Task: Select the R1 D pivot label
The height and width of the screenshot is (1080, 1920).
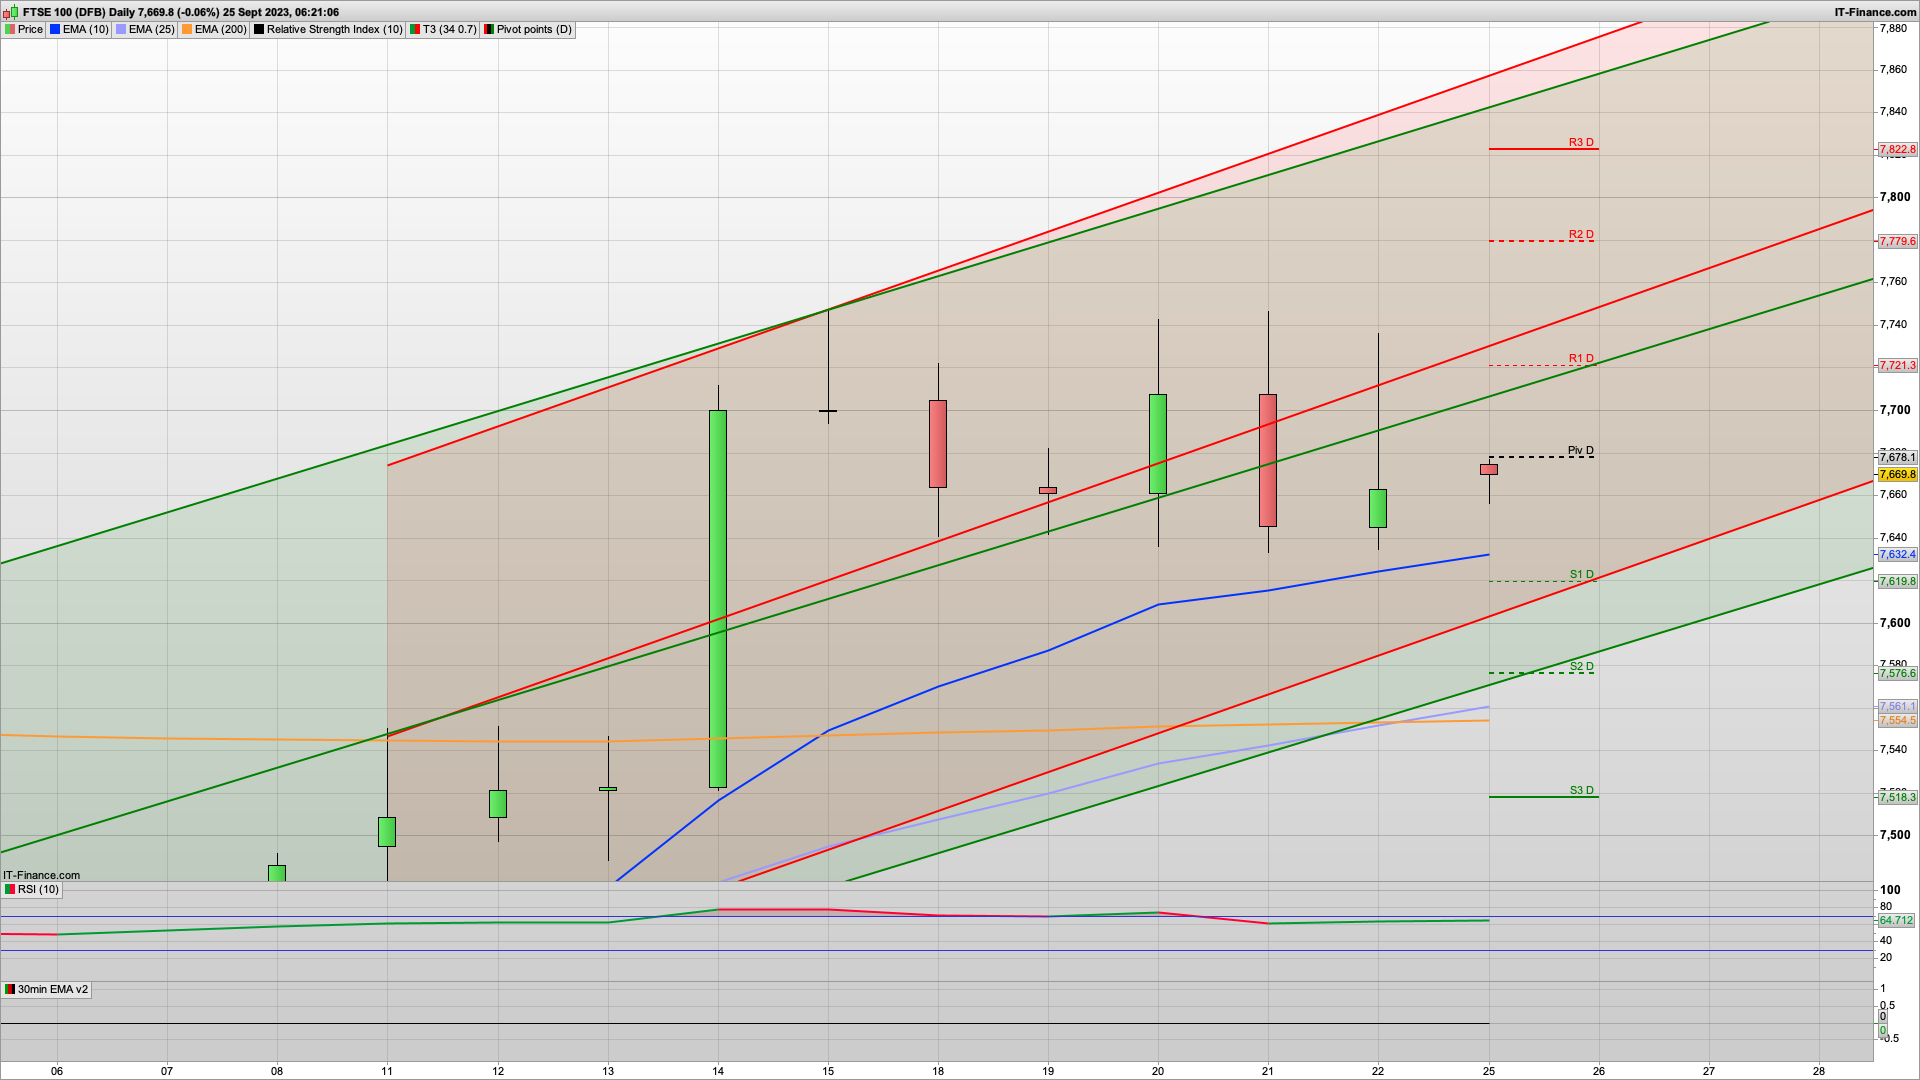Action: click(1581, 358)
